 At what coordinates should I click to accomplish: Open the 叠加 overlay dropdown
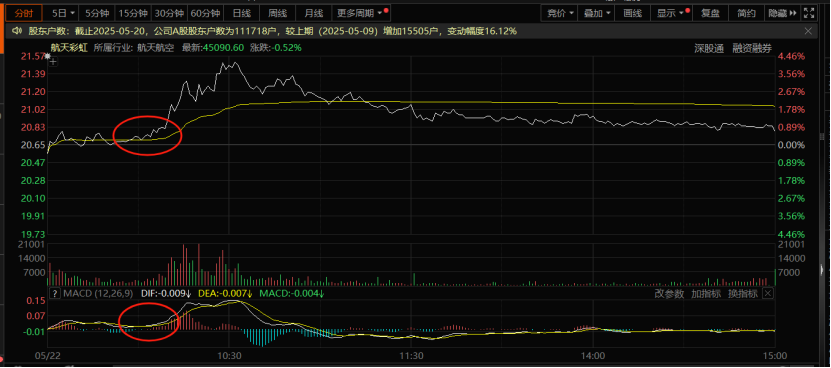click(x=597, y=13)
